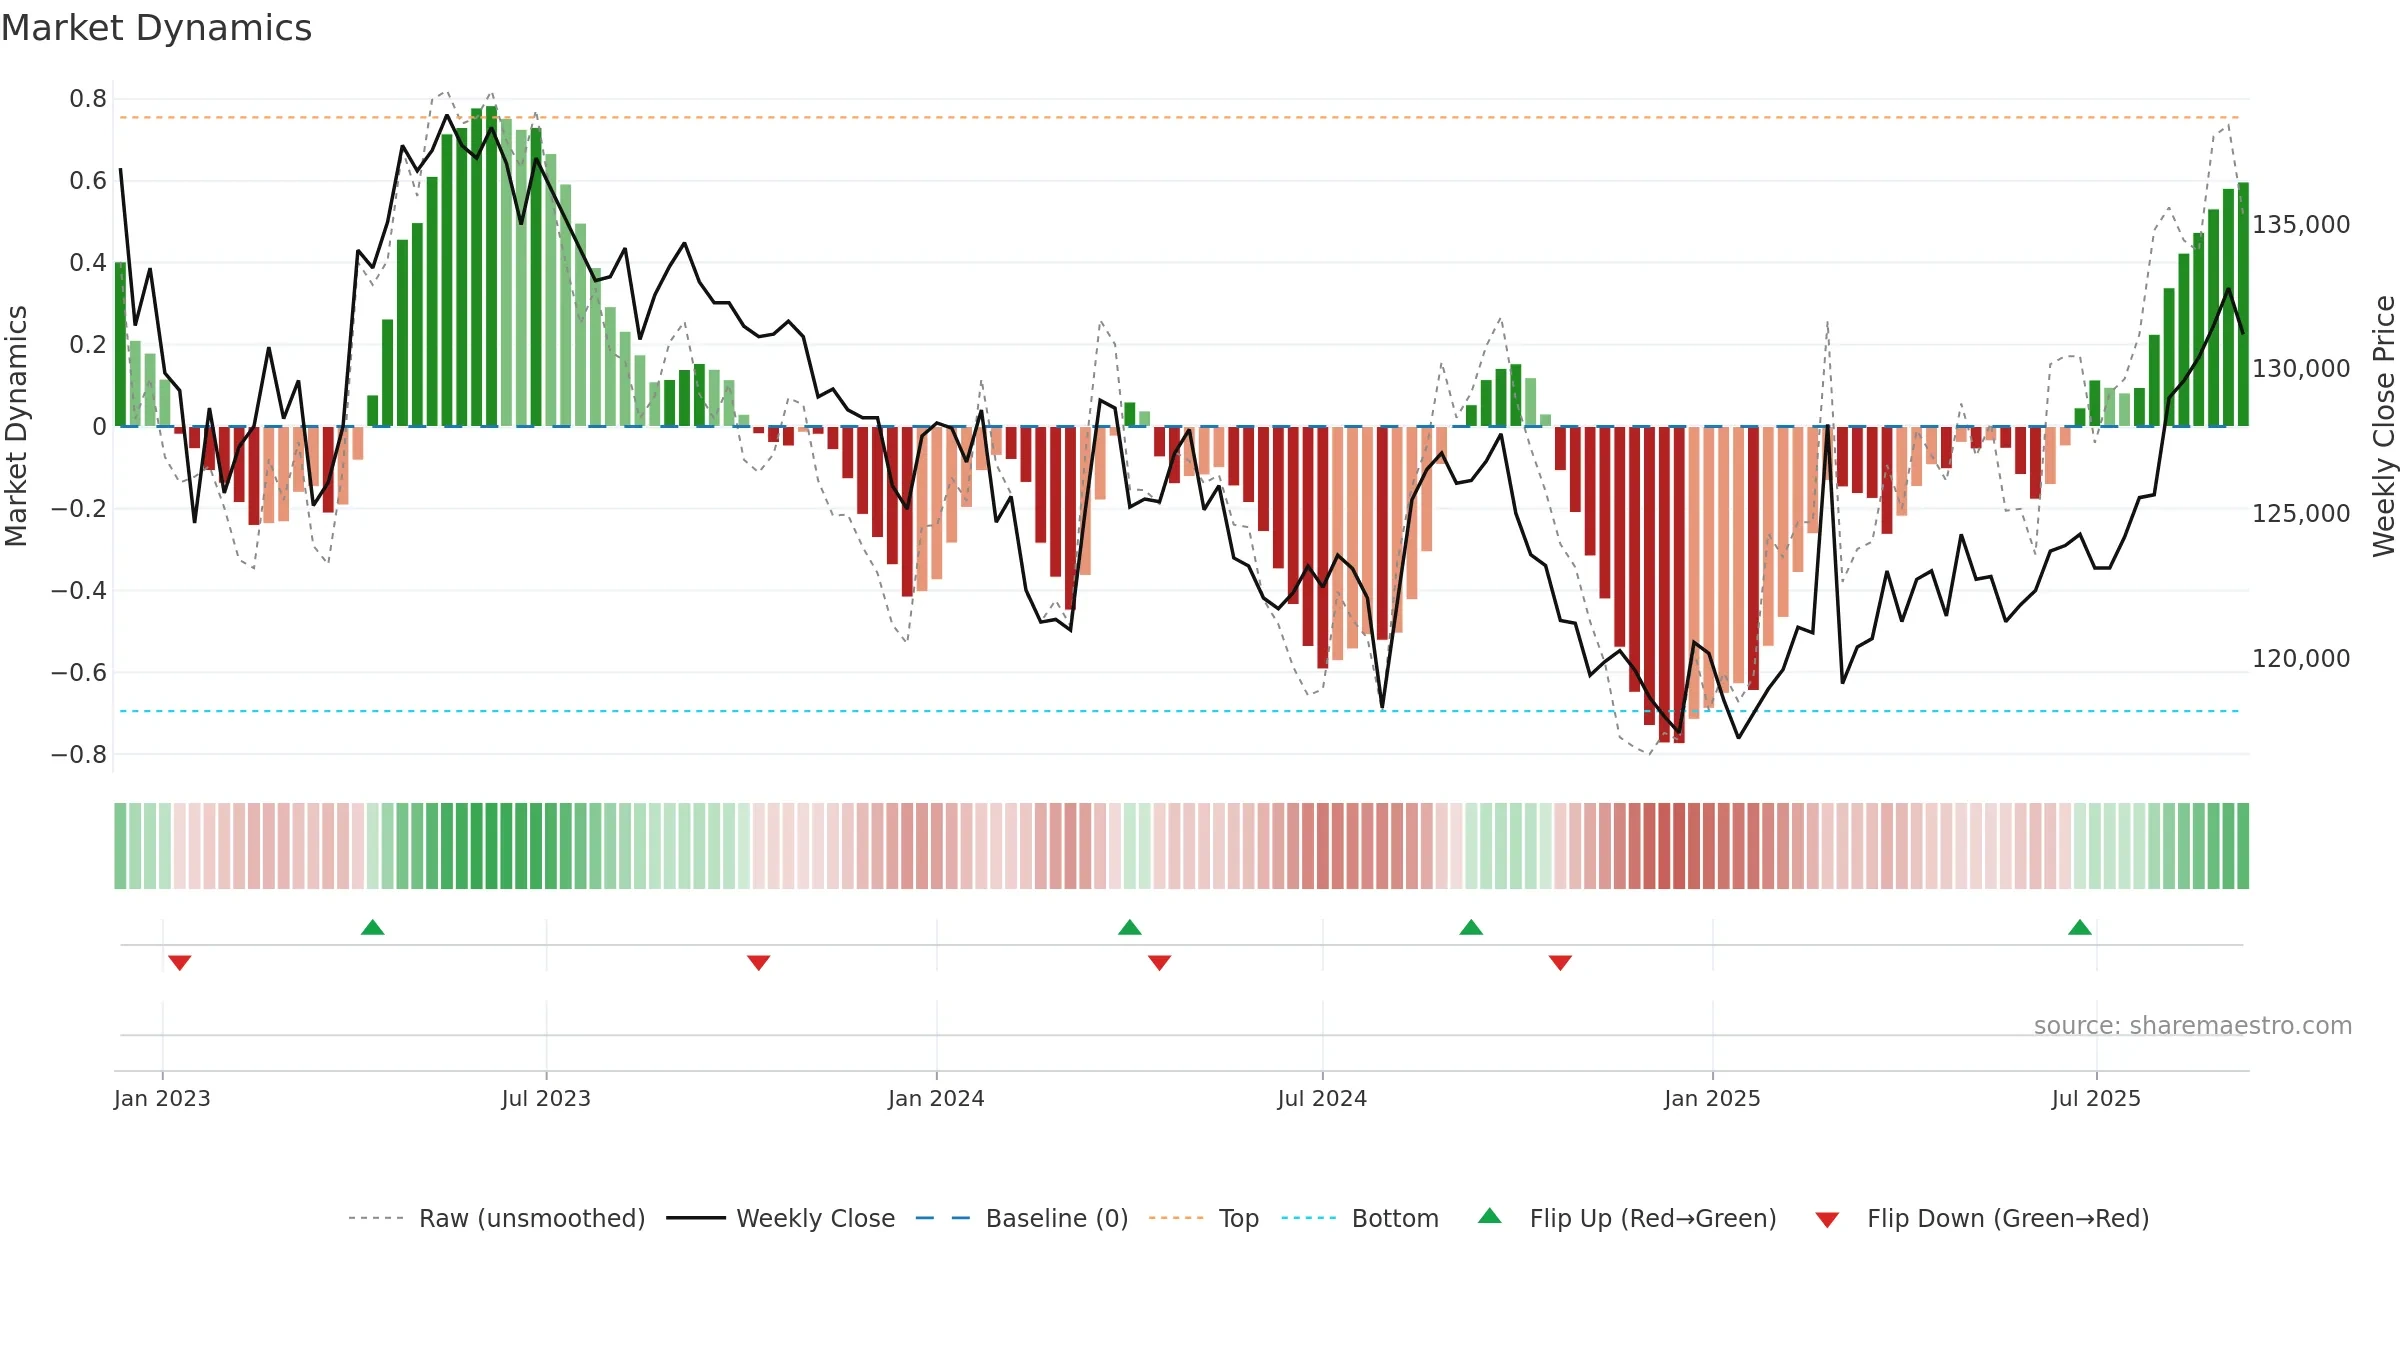
Task: Click the Jul 2025 x-axis label
Action: pos(2096,1098)
